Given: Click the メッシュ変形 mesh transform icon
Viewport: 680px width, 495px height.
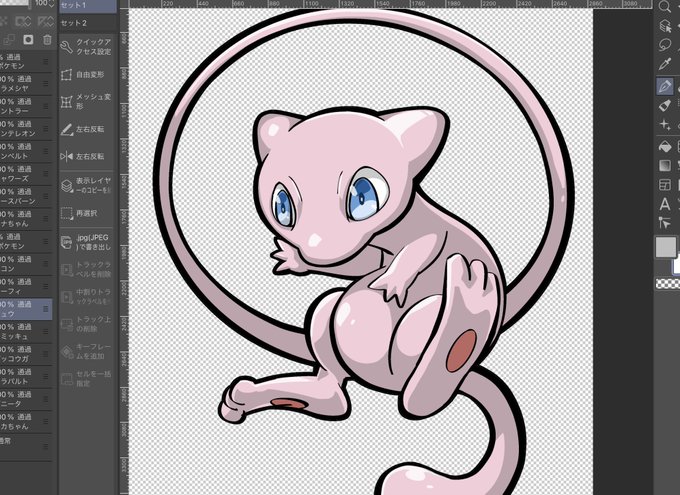Looking at the screenshot, I should [67, 102].
